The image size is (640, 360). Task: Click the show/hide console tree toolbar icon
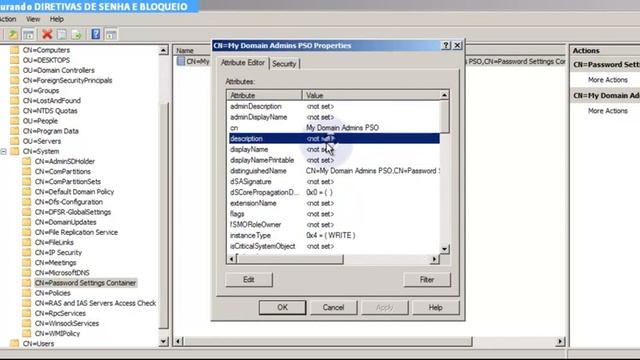pos(29,35)
